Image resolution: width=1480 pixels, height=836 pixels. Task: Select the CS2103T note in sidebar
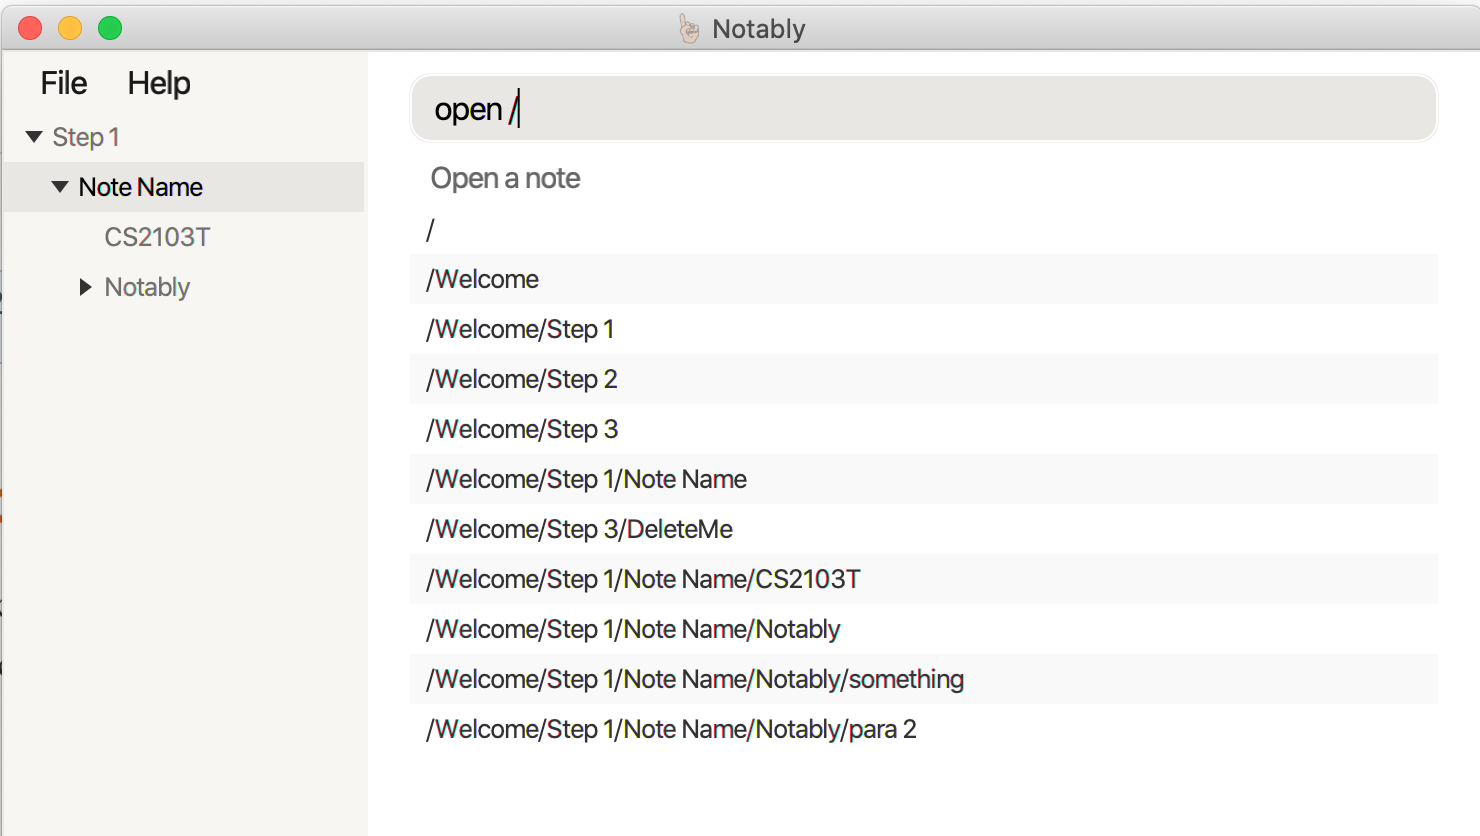pos(157,237)
